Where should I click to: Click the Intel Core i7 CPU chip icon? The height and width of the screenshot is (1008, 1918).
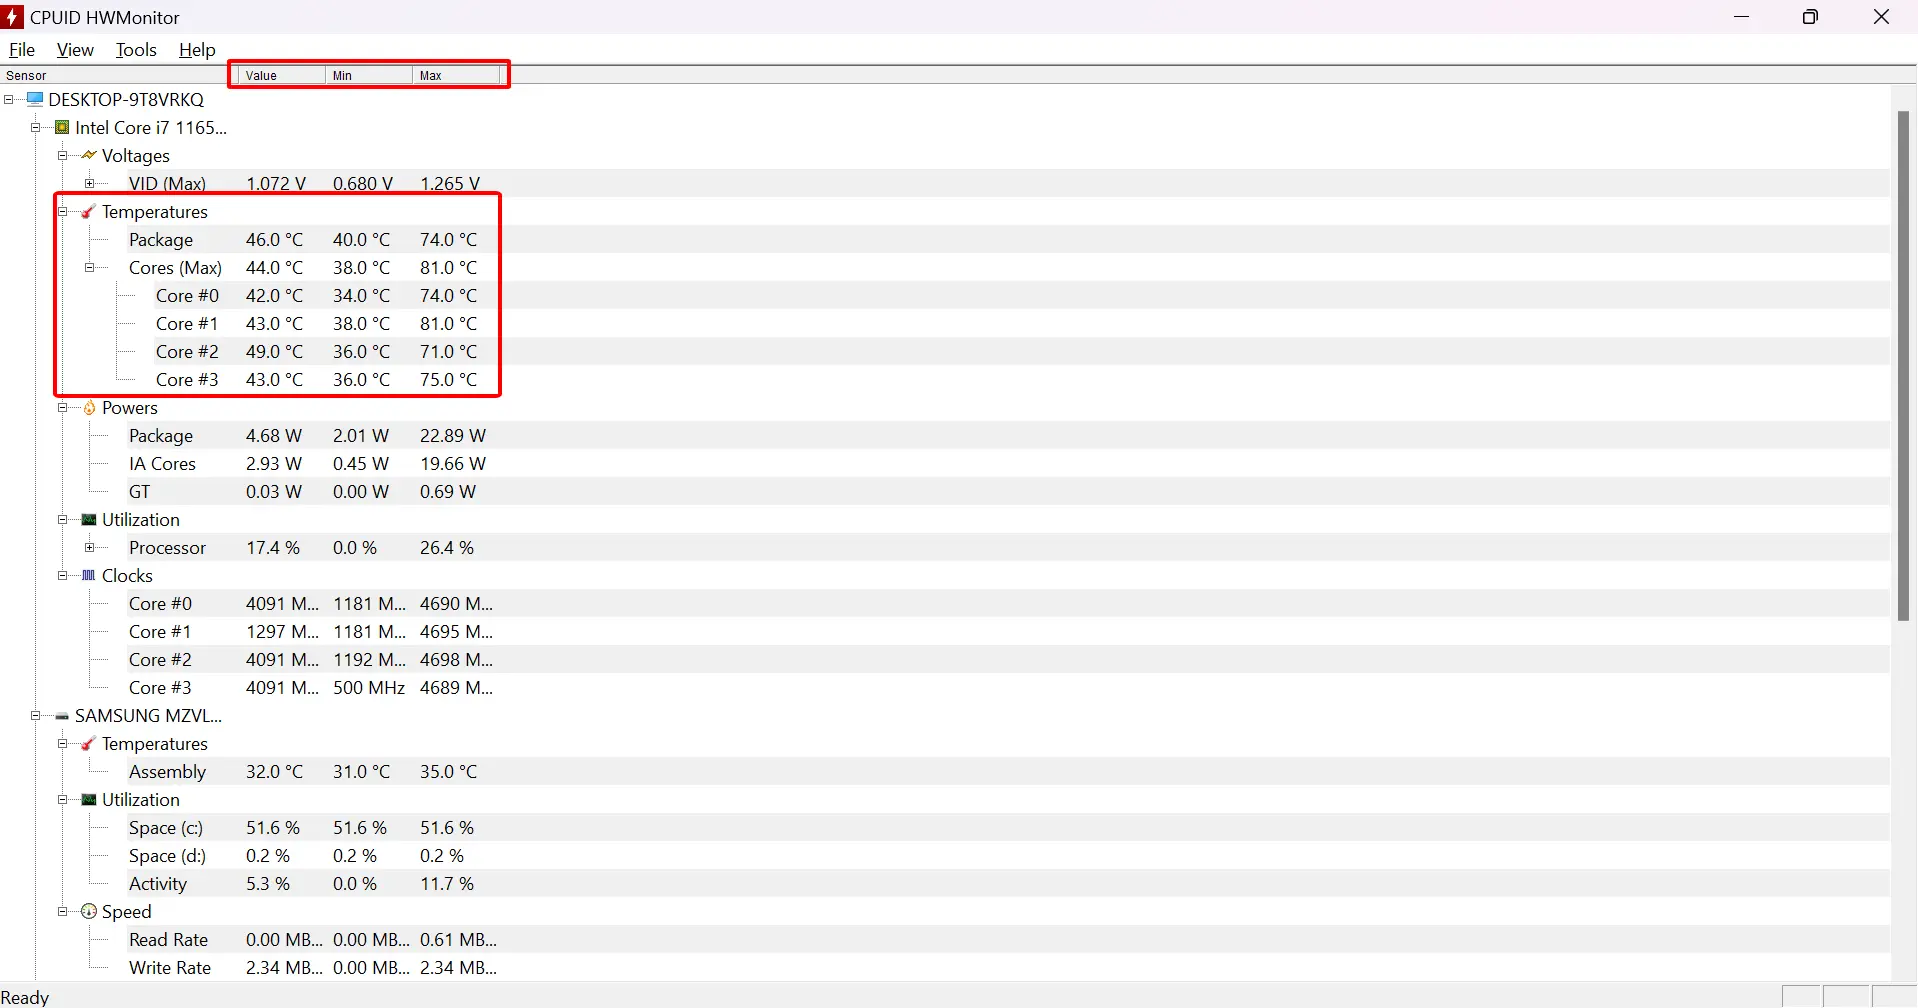click(x=62, y=127)
